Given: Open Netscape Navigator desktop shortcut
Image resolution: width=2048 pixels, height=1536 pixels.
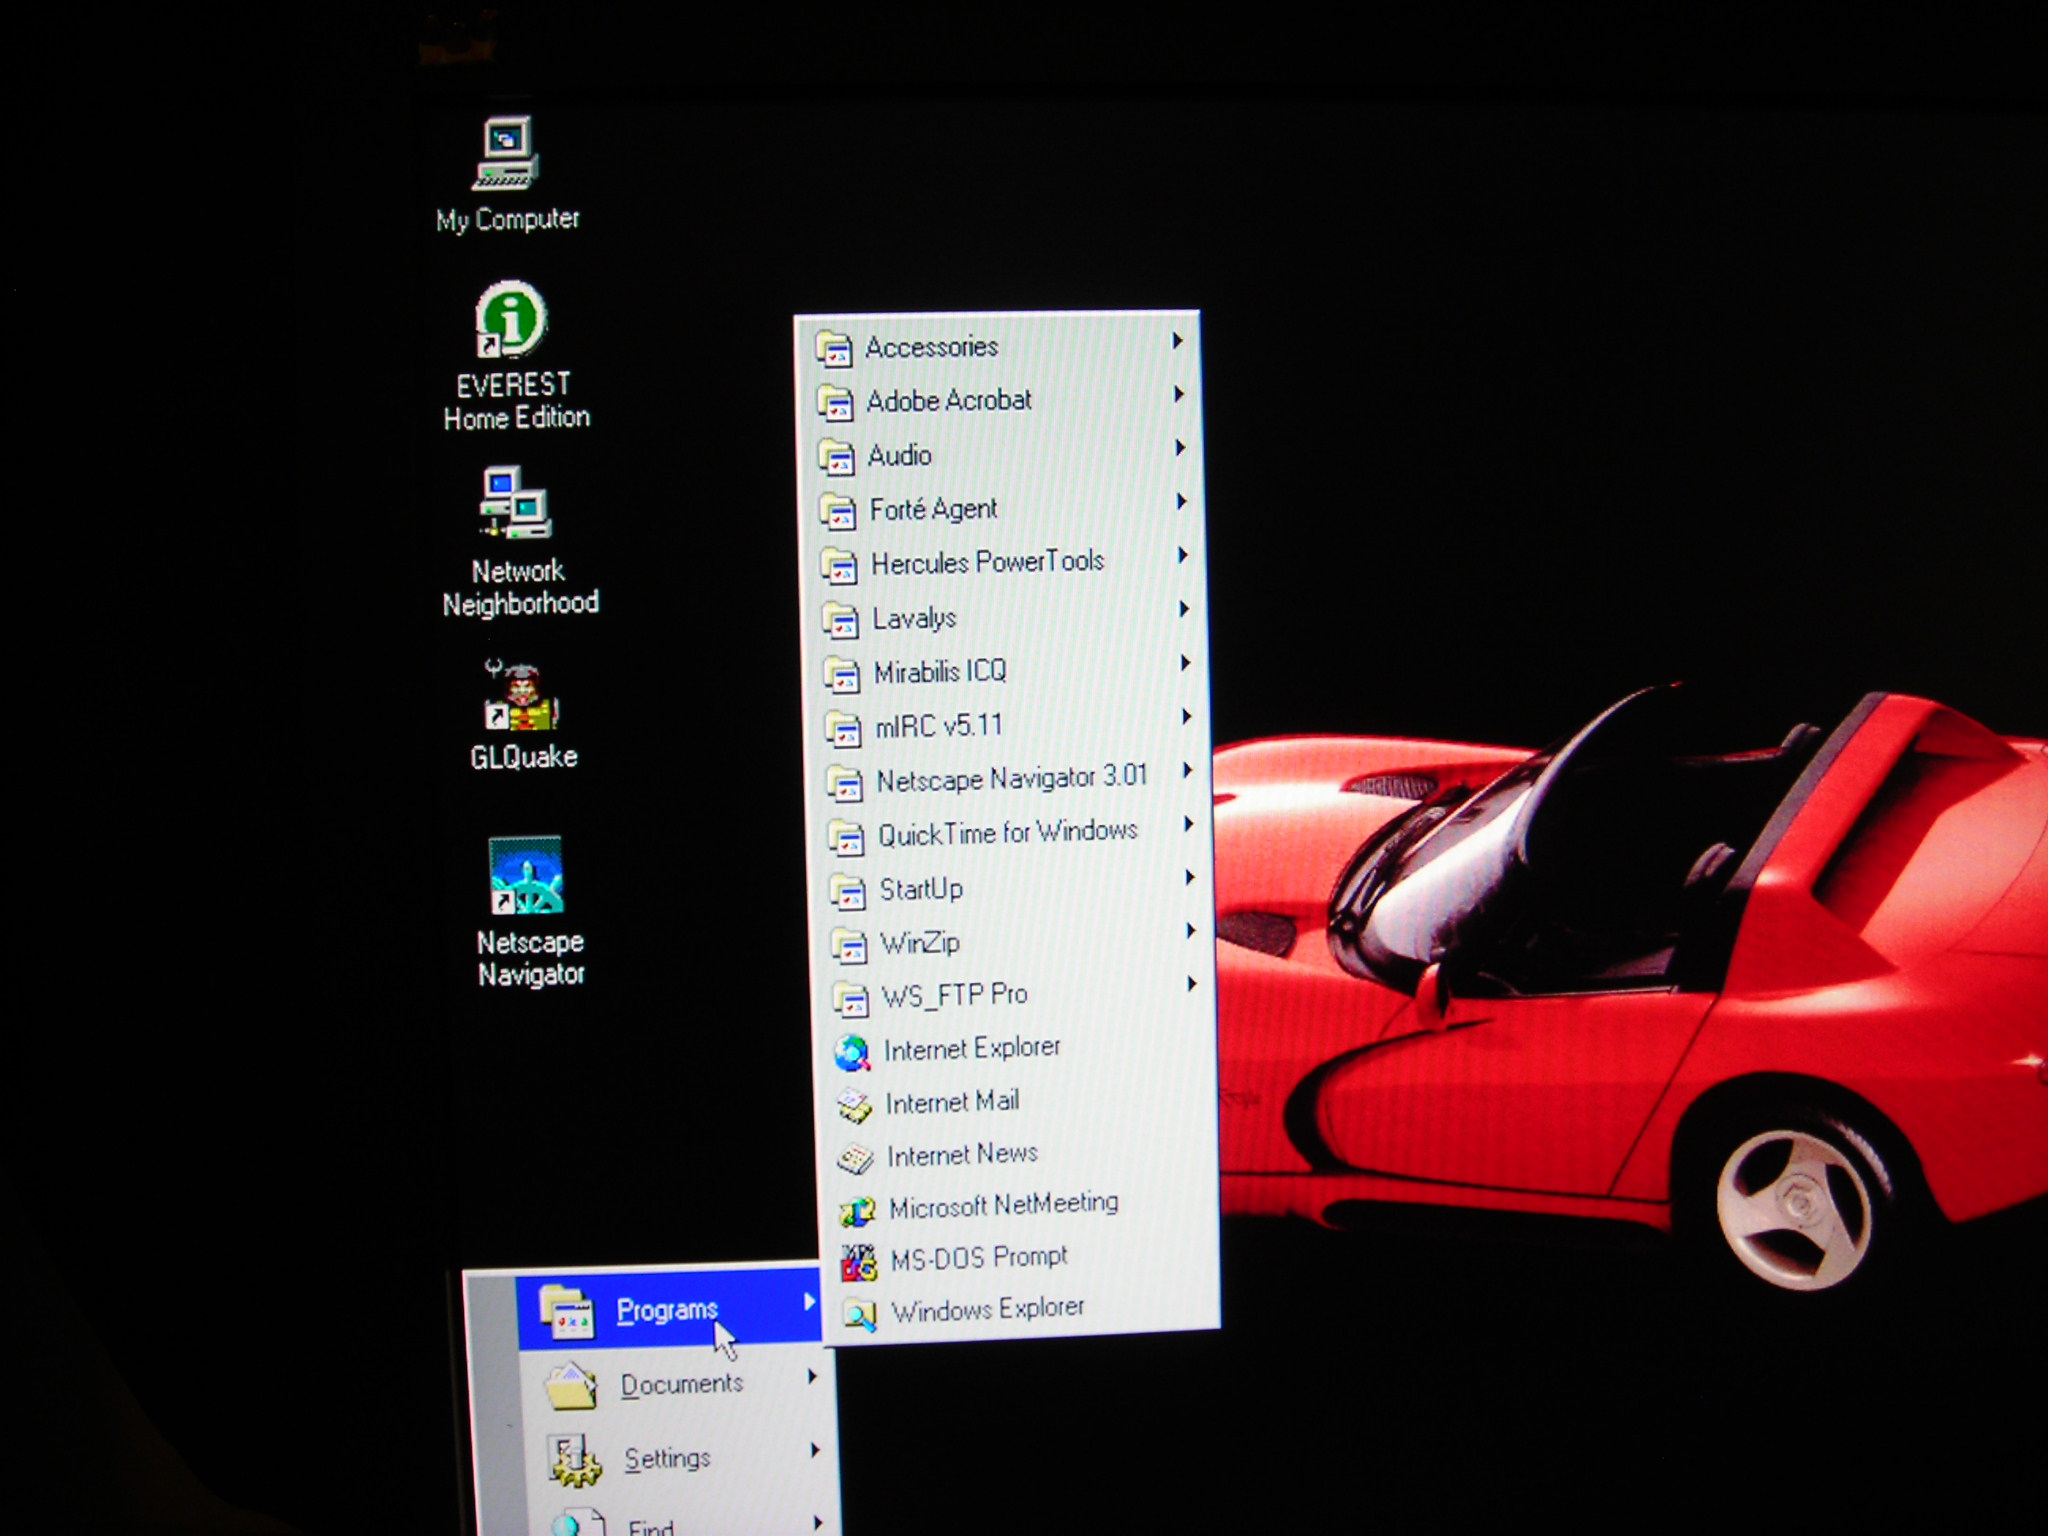Looking at the screenshot, I should pyautogui.click(x=526, y=876).
